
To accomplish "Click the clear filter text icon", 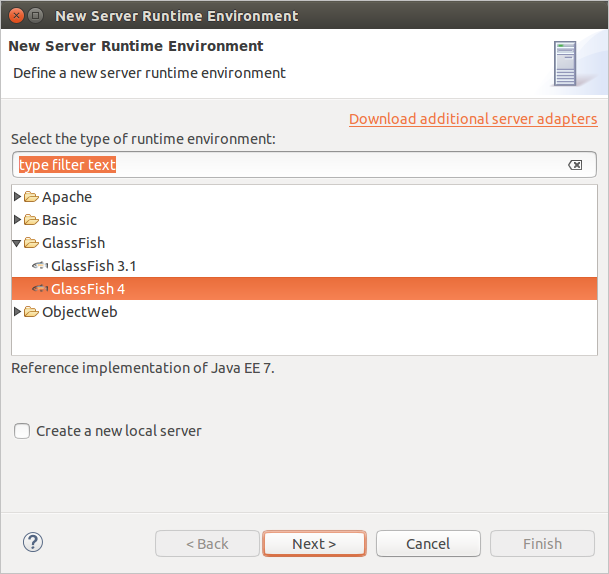I will point(575,165).
